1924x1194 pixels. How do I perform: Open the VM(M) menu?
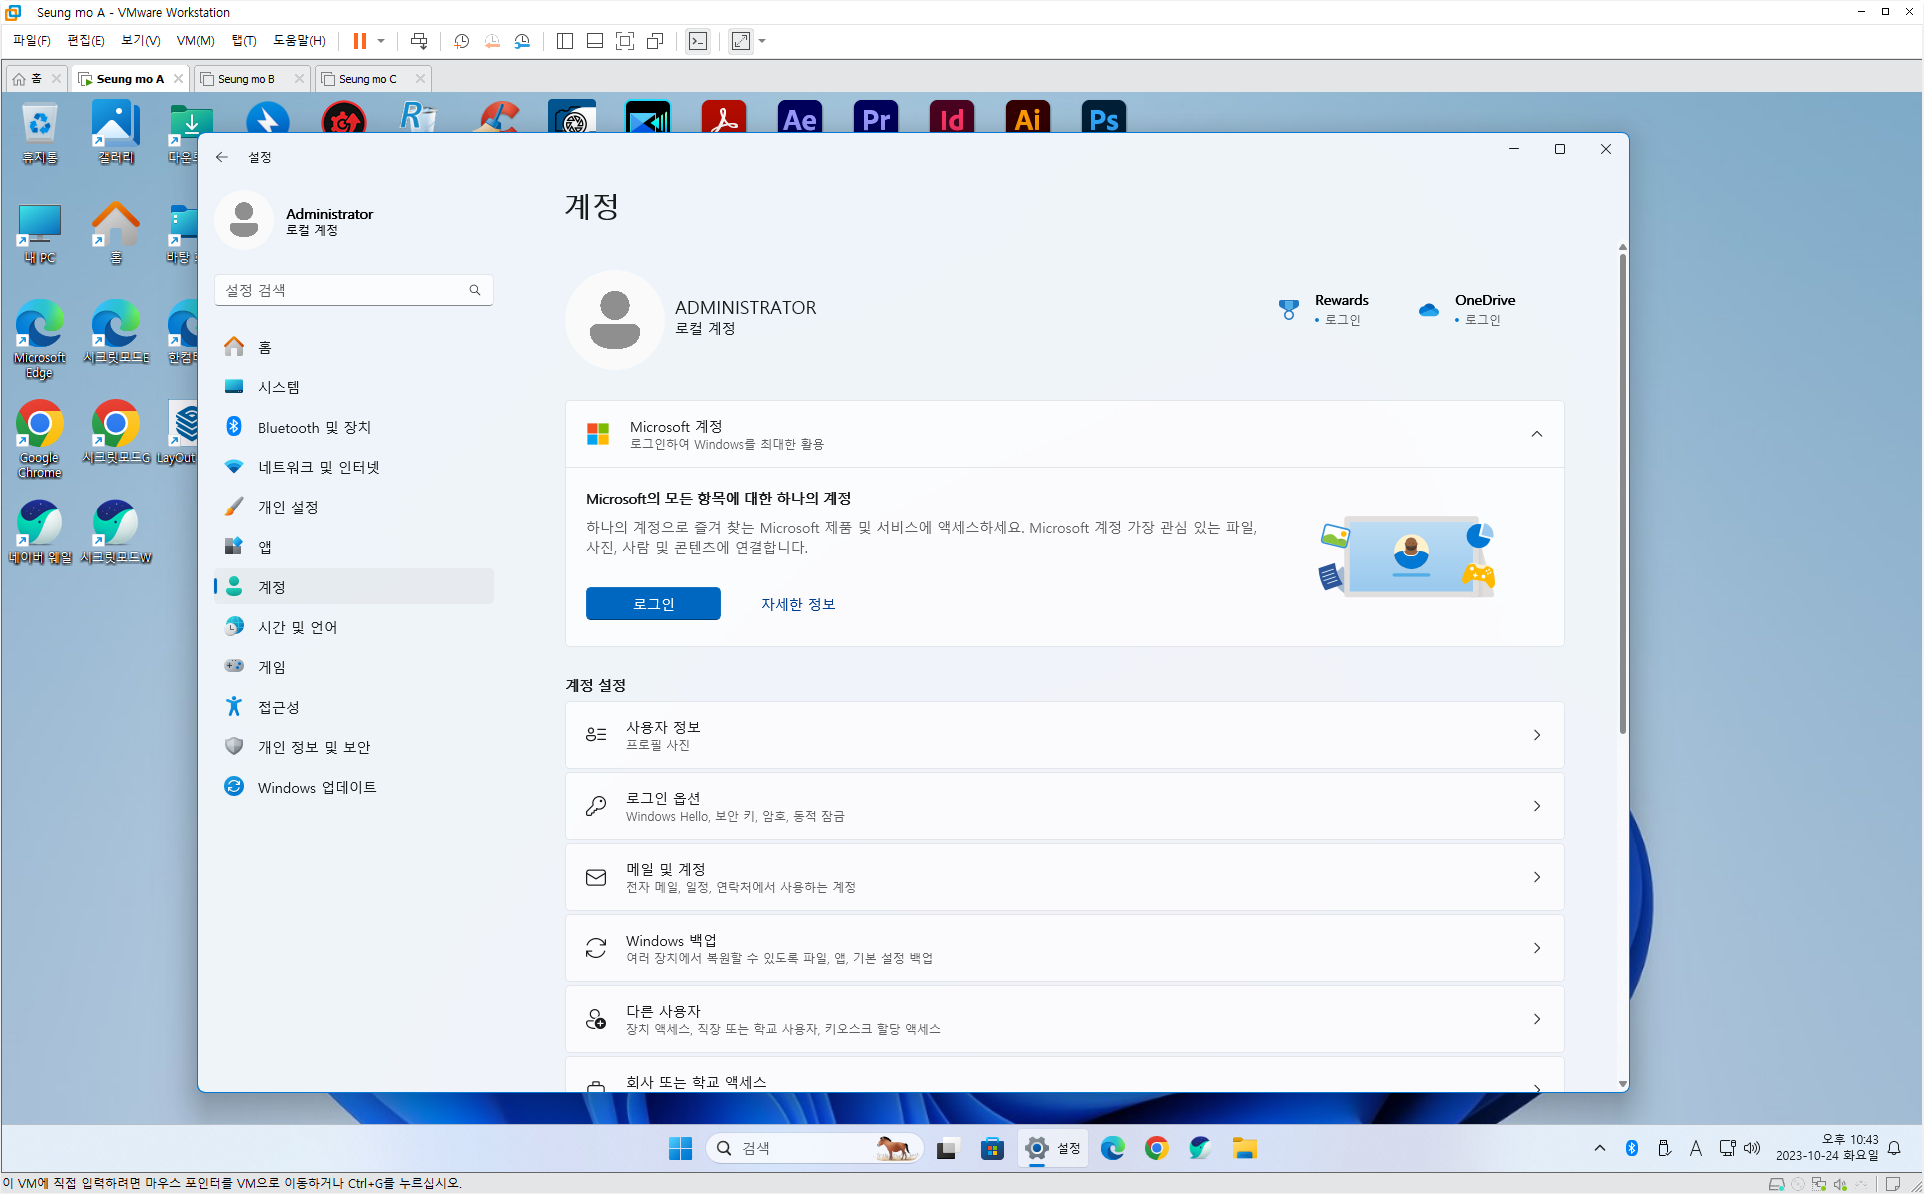click(195, 41)
